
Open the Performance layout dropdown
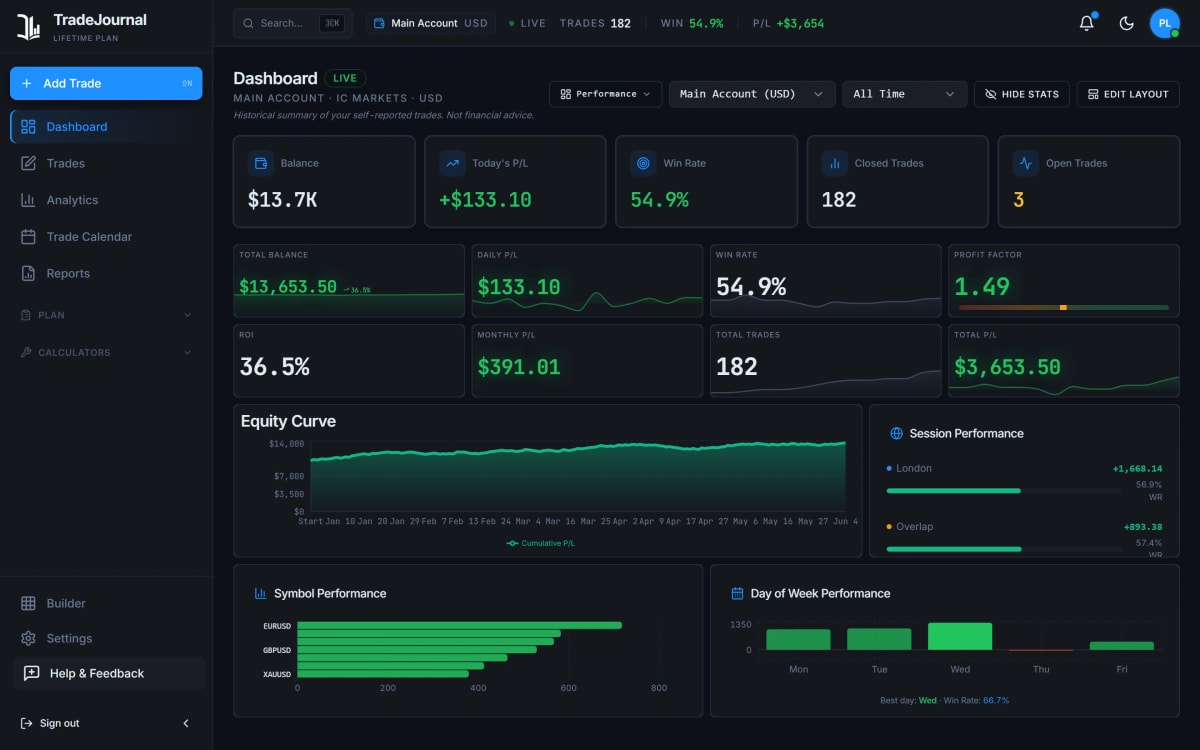click(x=605, y=94)
